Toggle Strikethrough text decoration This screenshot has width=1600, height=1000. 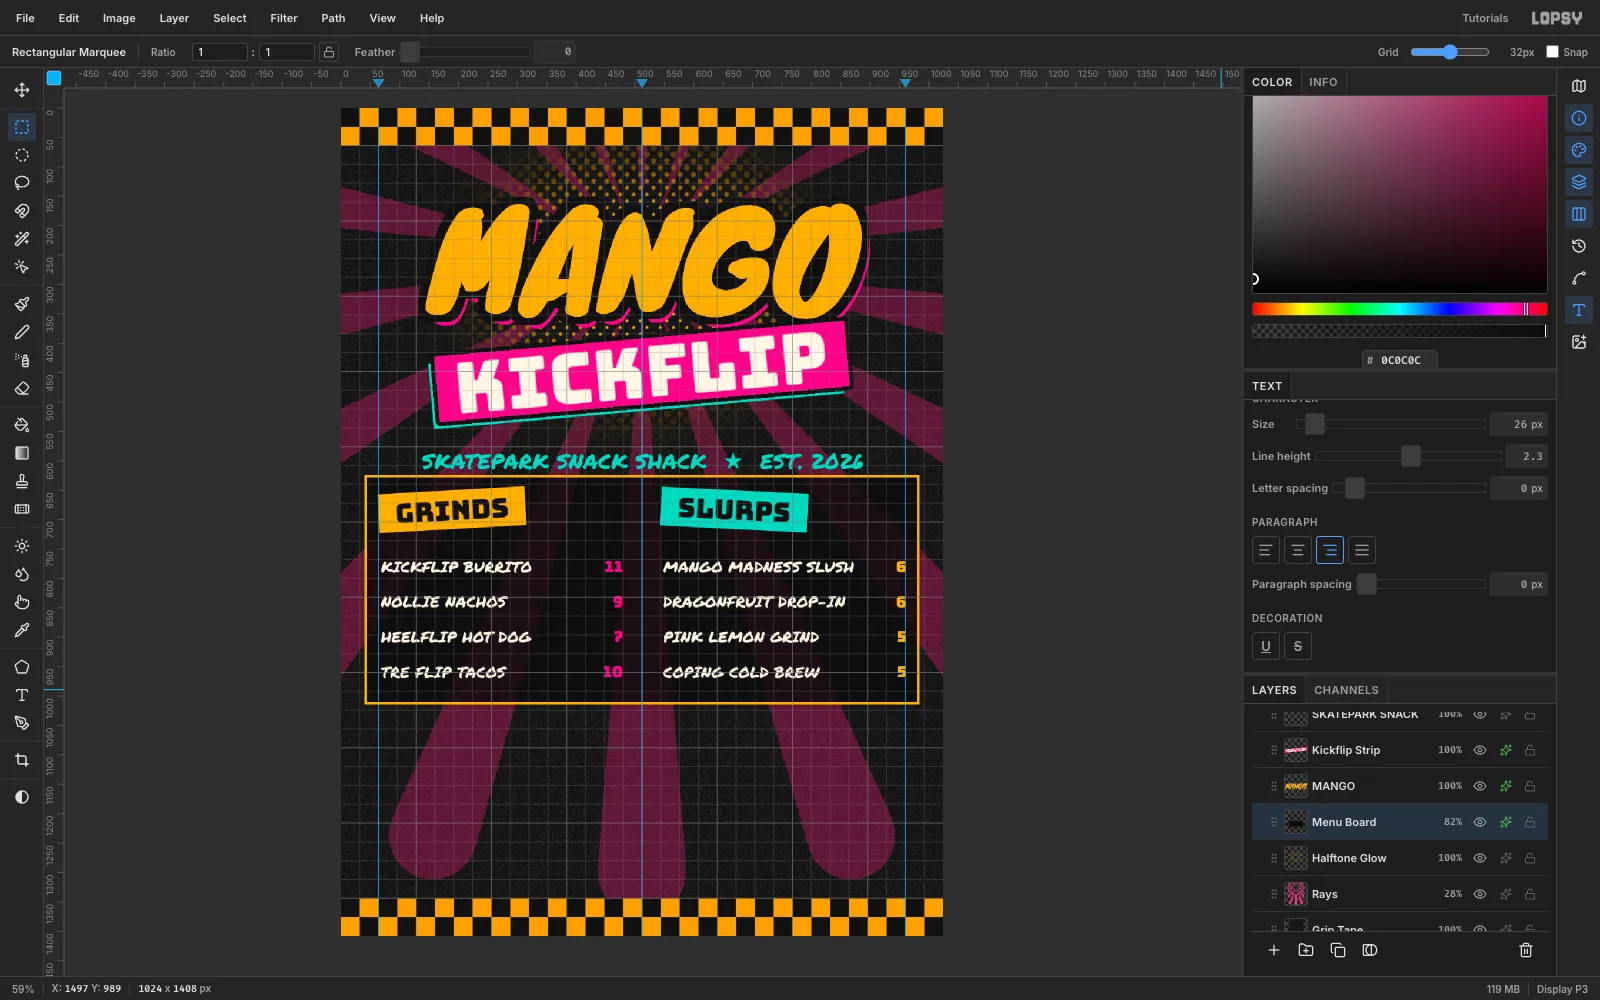pyautogui.click(x=1298, y=646)
